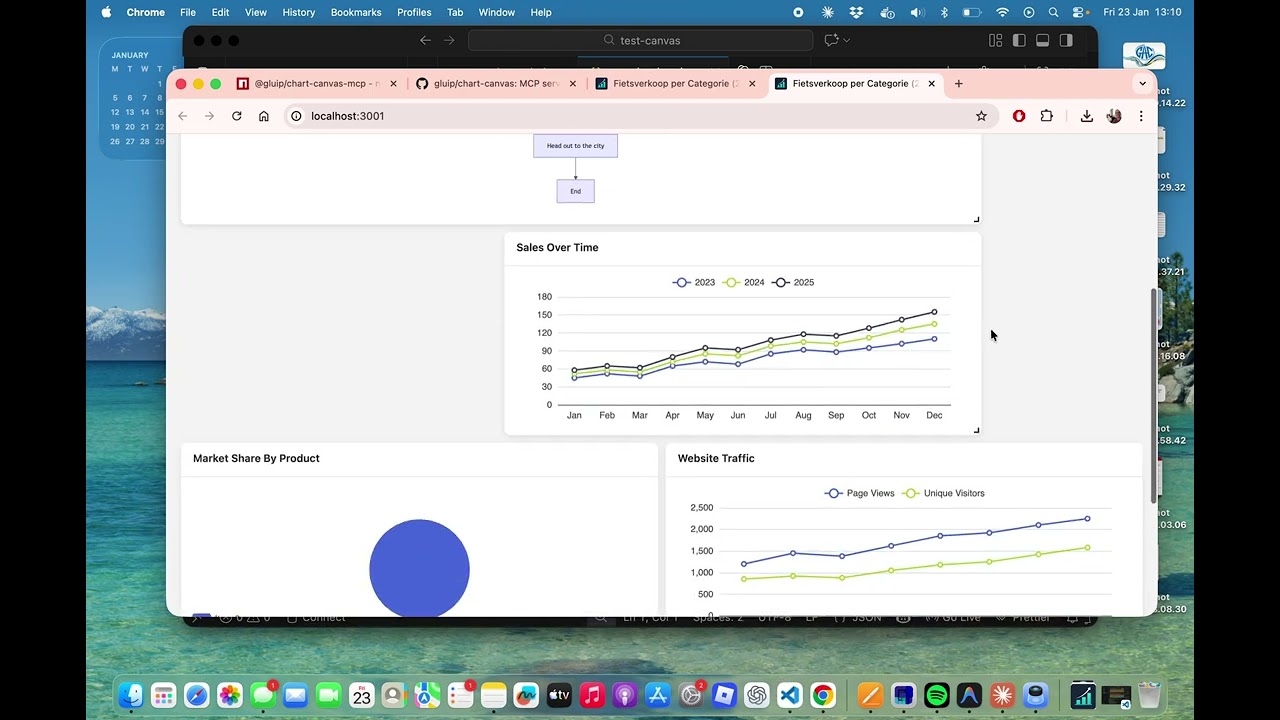Go to Chrome home page icon

point(264,116)
